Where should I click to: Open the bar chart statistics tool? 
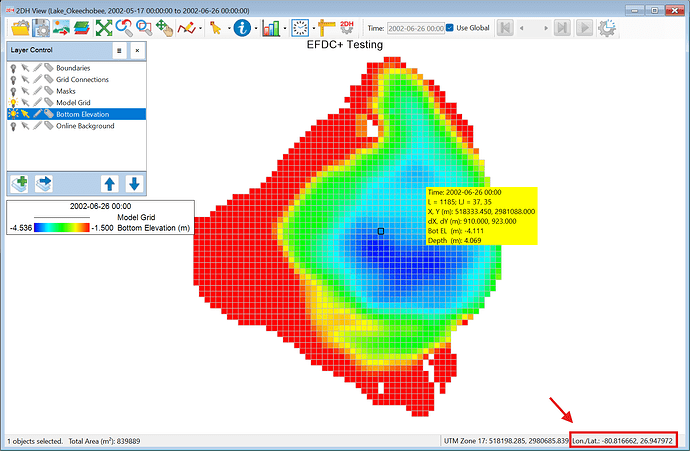pos(271,28)
